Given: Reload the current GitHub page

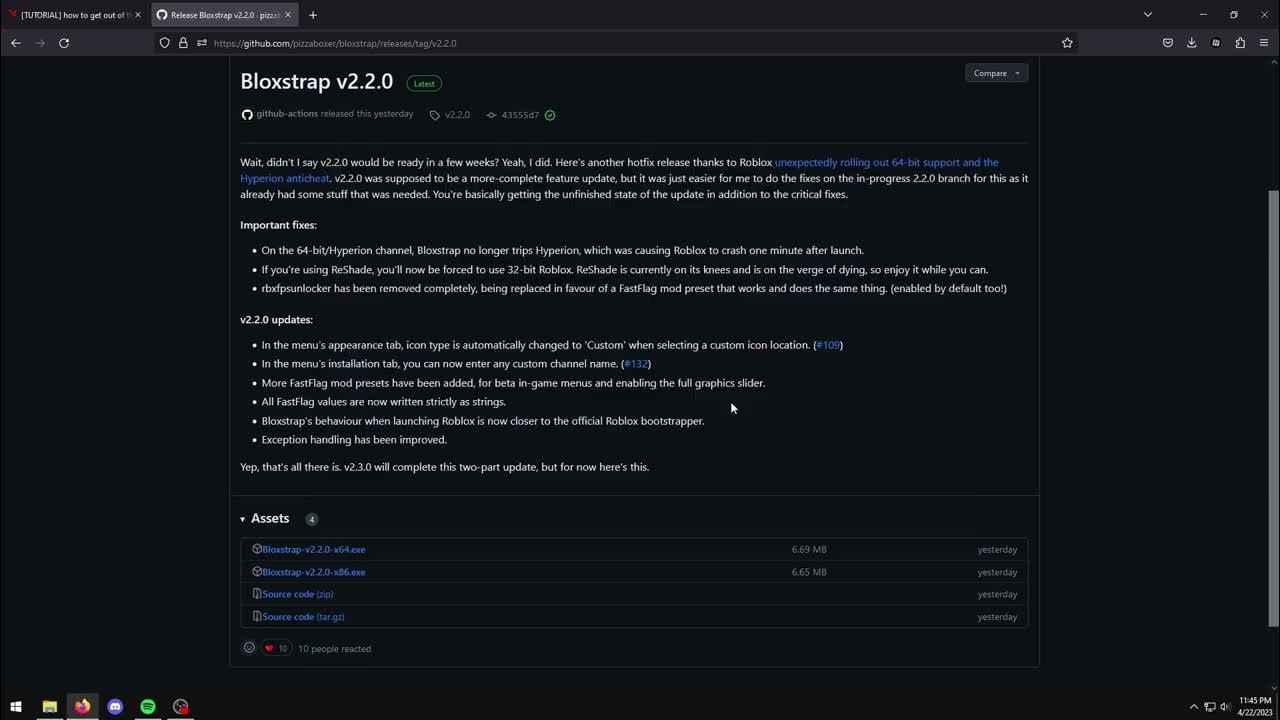Looking at the screenshot, I should coord(64,43).
